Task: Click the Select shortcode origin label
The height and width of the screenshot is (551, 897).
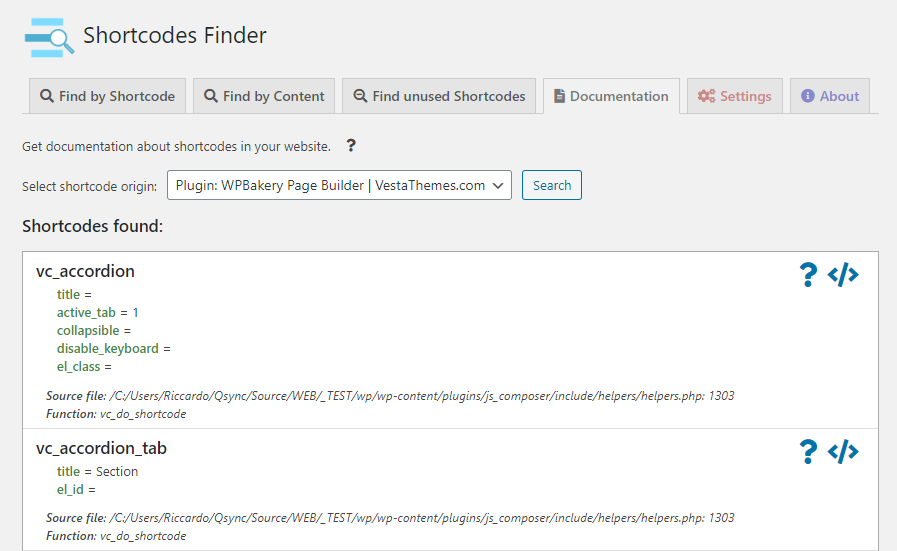Action: 89,187
